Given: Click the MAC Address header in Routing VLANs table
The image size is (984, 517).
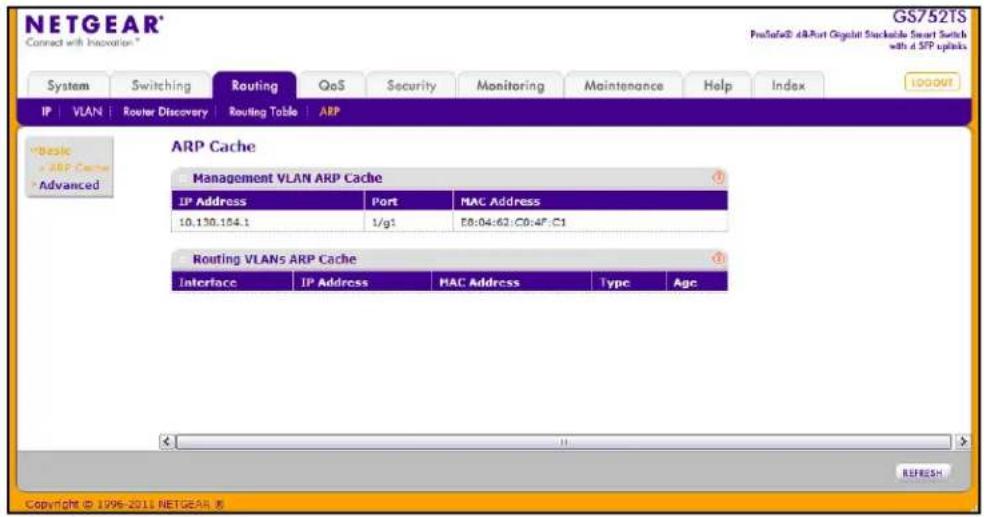Looking at the screenshot, I should tap(511, 282).
